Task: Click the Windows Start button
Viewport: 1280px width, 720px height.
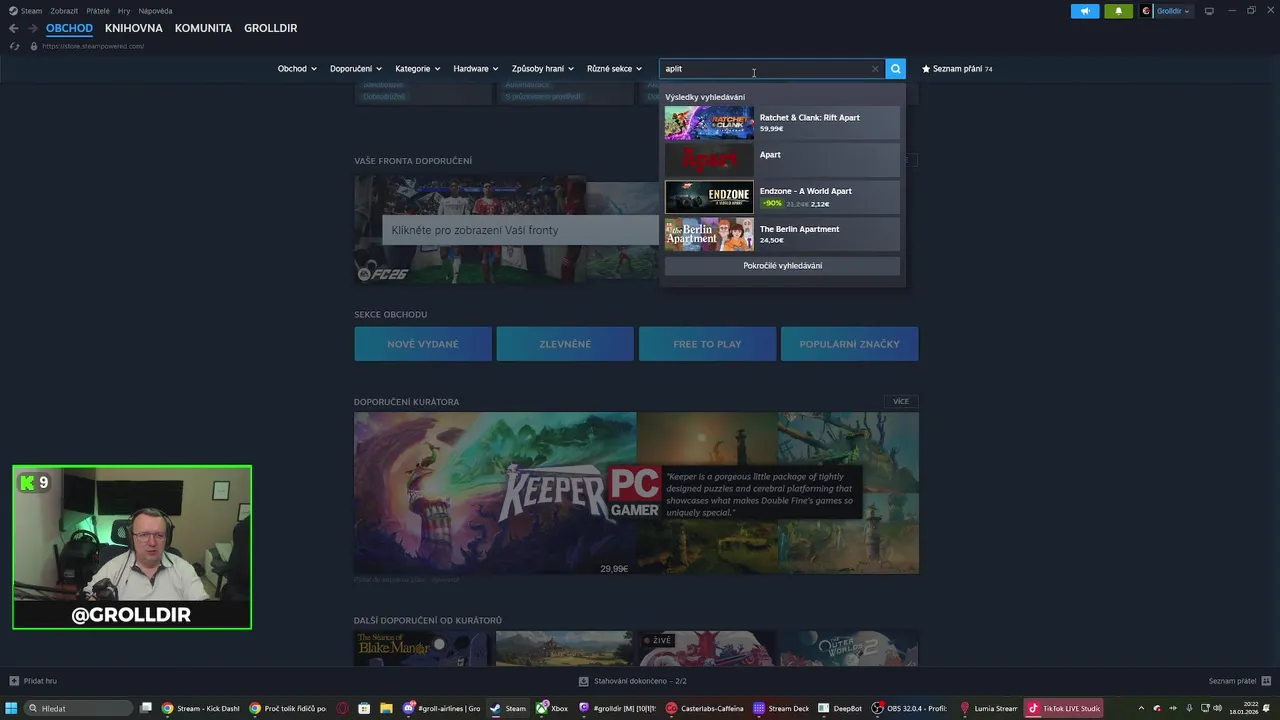Action: pyautogui.click(x=11, y=708)
